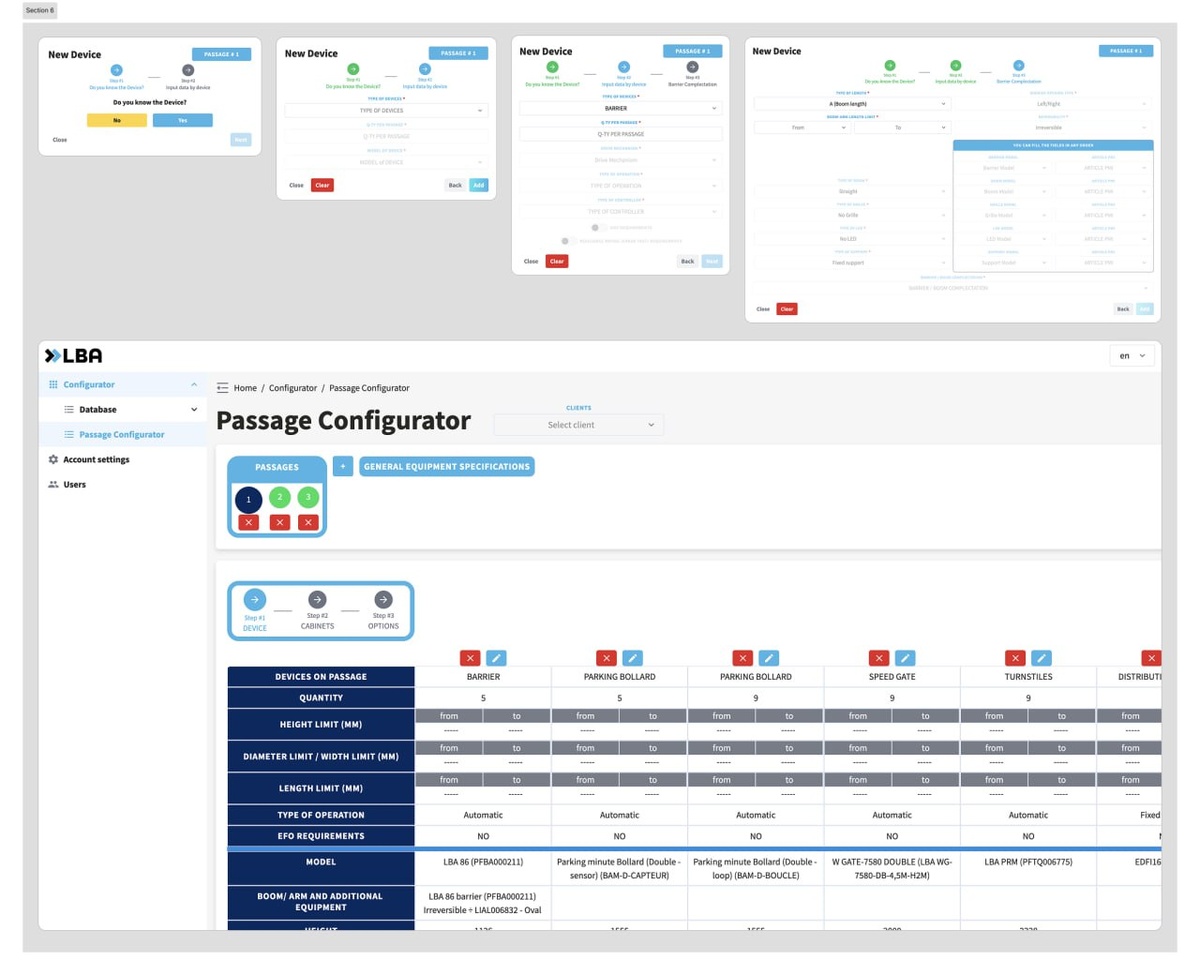This screenshot has height=975, width=1200.
Task: Delete the Parking Bollard column with quantity 5
Action: point(606,657)
